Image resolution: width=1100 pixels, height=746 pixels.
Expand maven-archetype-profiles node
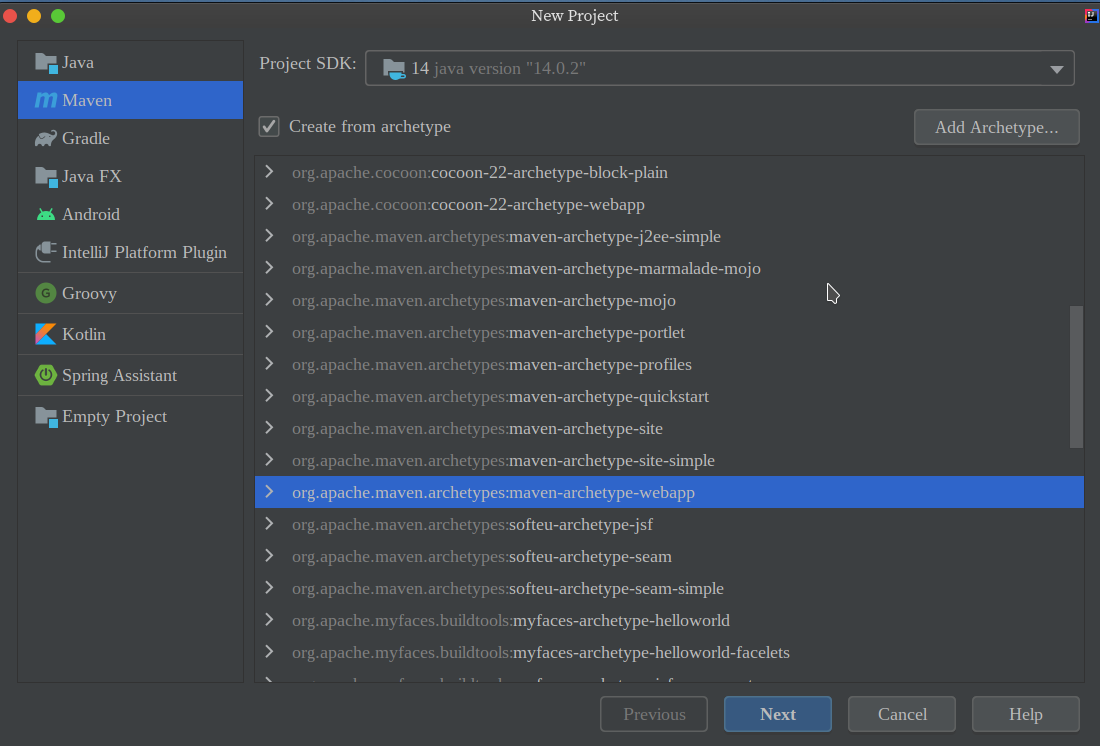point(269,364)
